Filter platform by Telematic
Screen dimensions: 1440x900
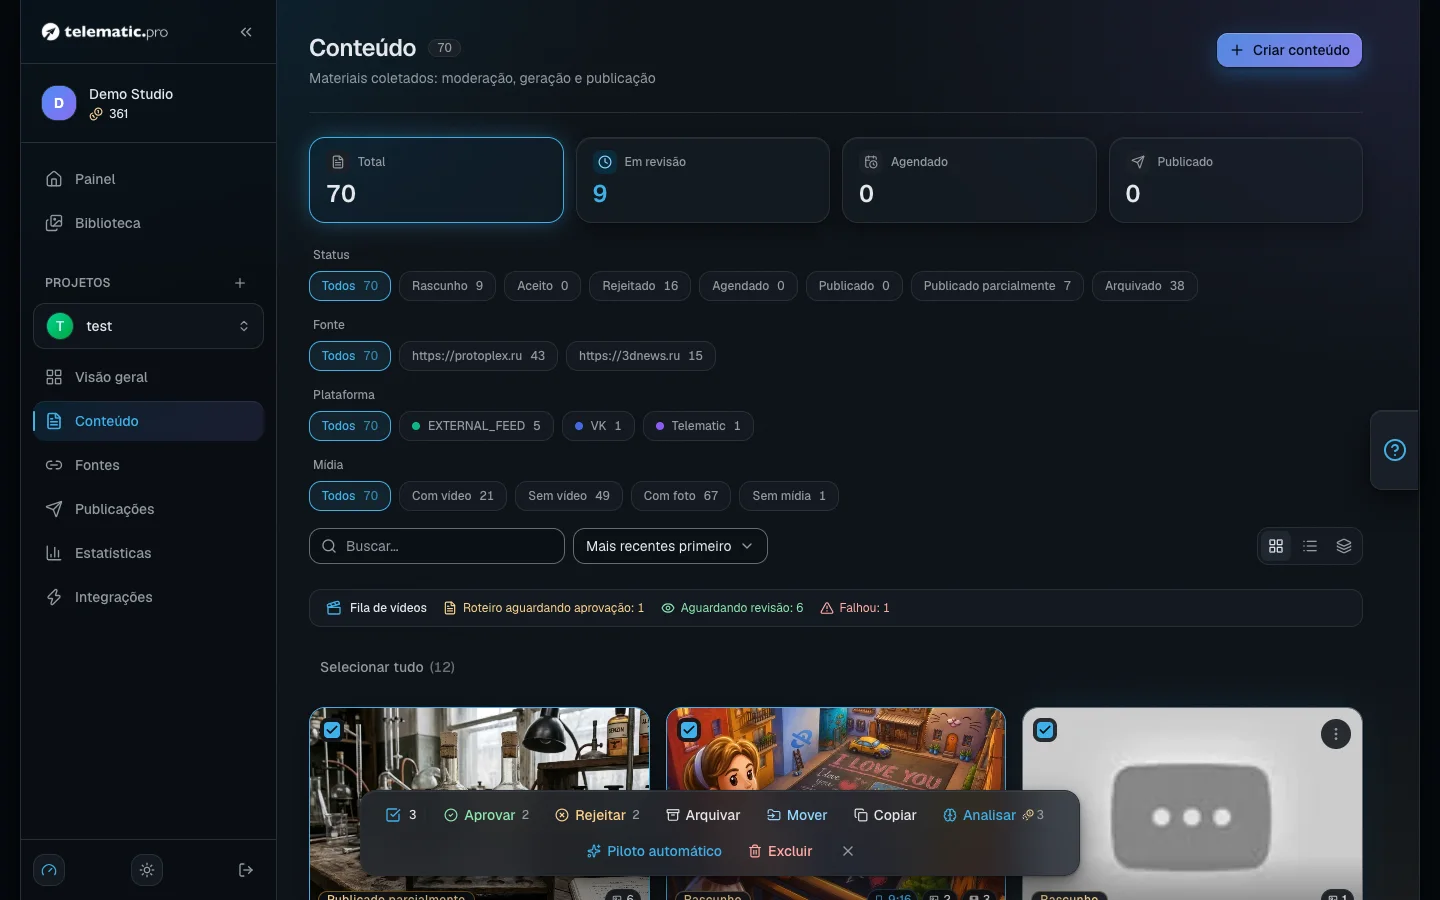coord(698,426)
